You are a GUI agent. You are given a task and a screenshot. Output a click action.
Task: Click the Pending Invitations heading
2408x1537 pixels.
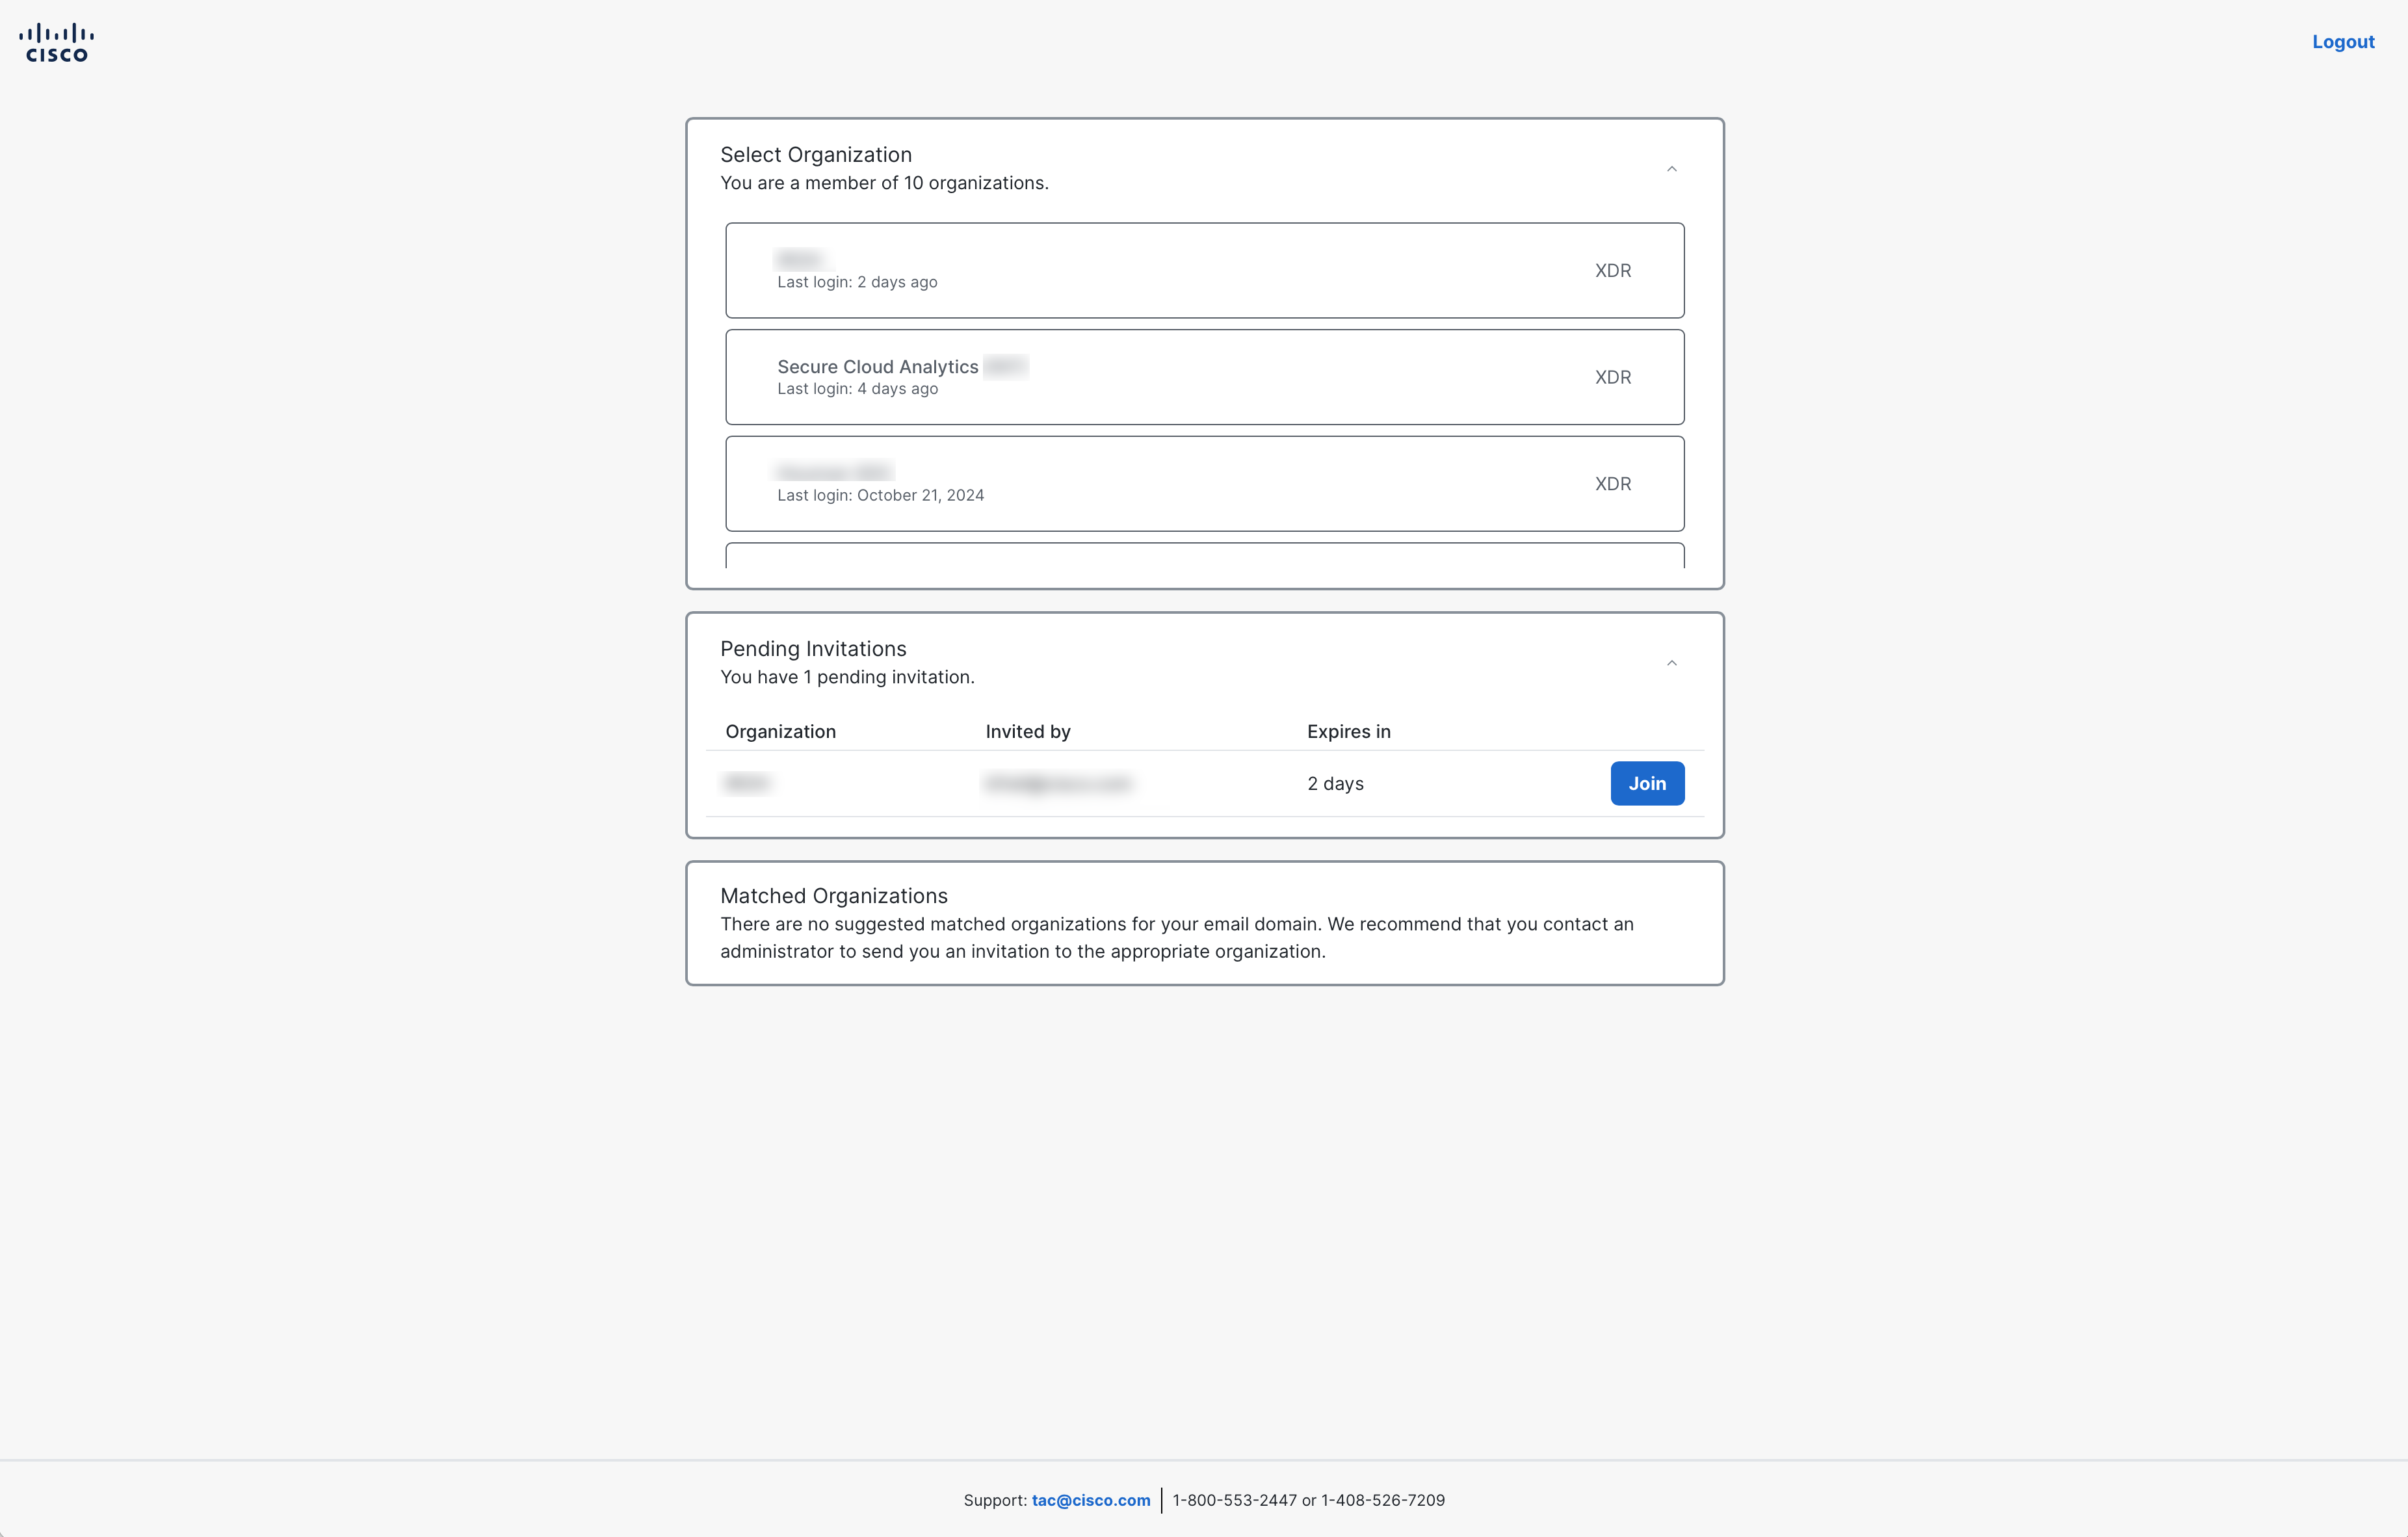[812, 649]
